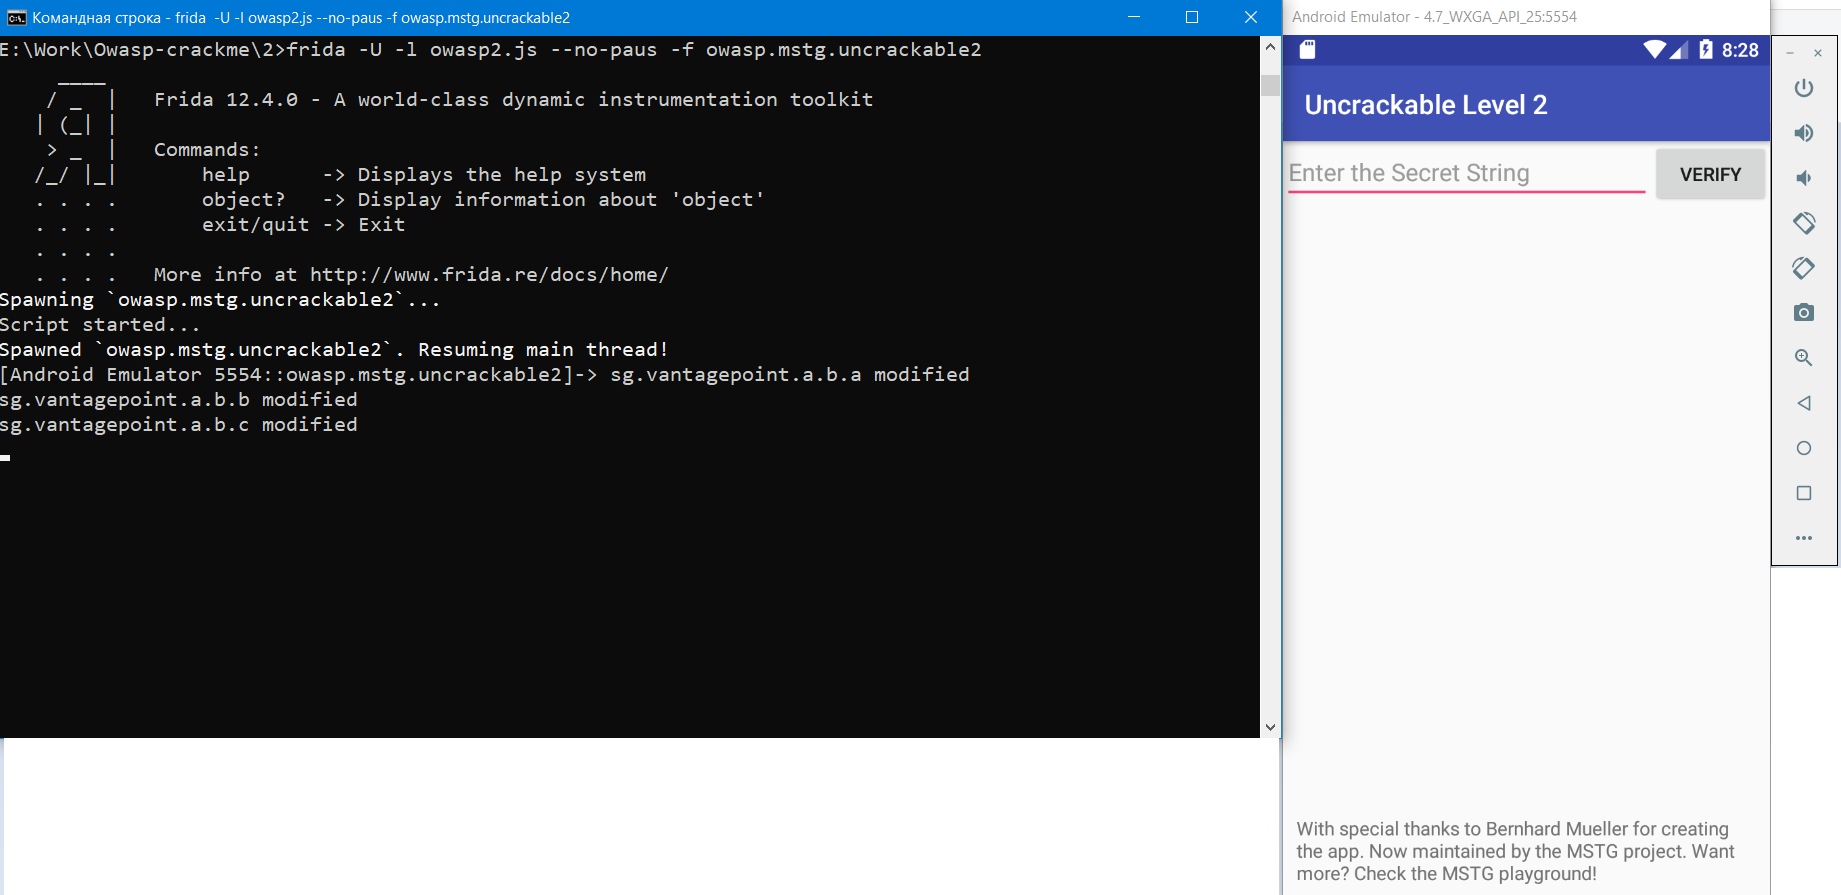The height and width of the screenshot is (895, 1841).
Task: Focus the 'Enter the Secret String' field
Action: 1466,173
